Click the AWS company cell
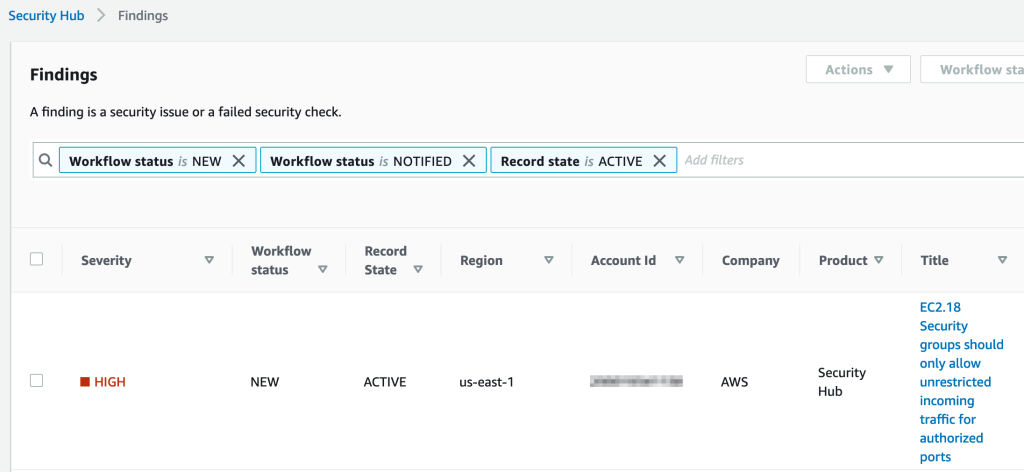The height and width of the screenshot is (472, 1024). coord(735,382)
